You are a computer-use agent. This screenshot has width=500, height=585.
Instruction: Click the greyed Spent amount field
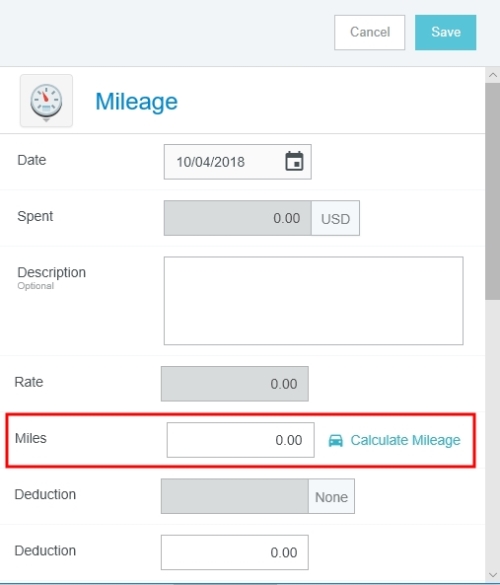tap(238, 218)
